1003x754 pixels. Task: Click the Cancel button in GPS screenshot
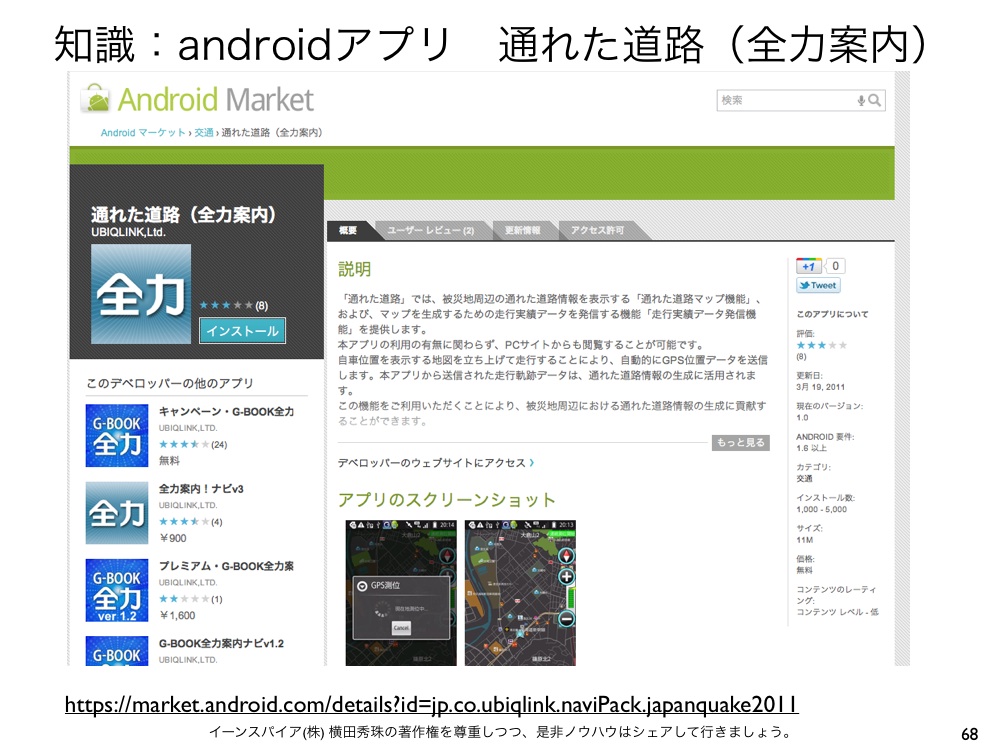tap(401, 628)
